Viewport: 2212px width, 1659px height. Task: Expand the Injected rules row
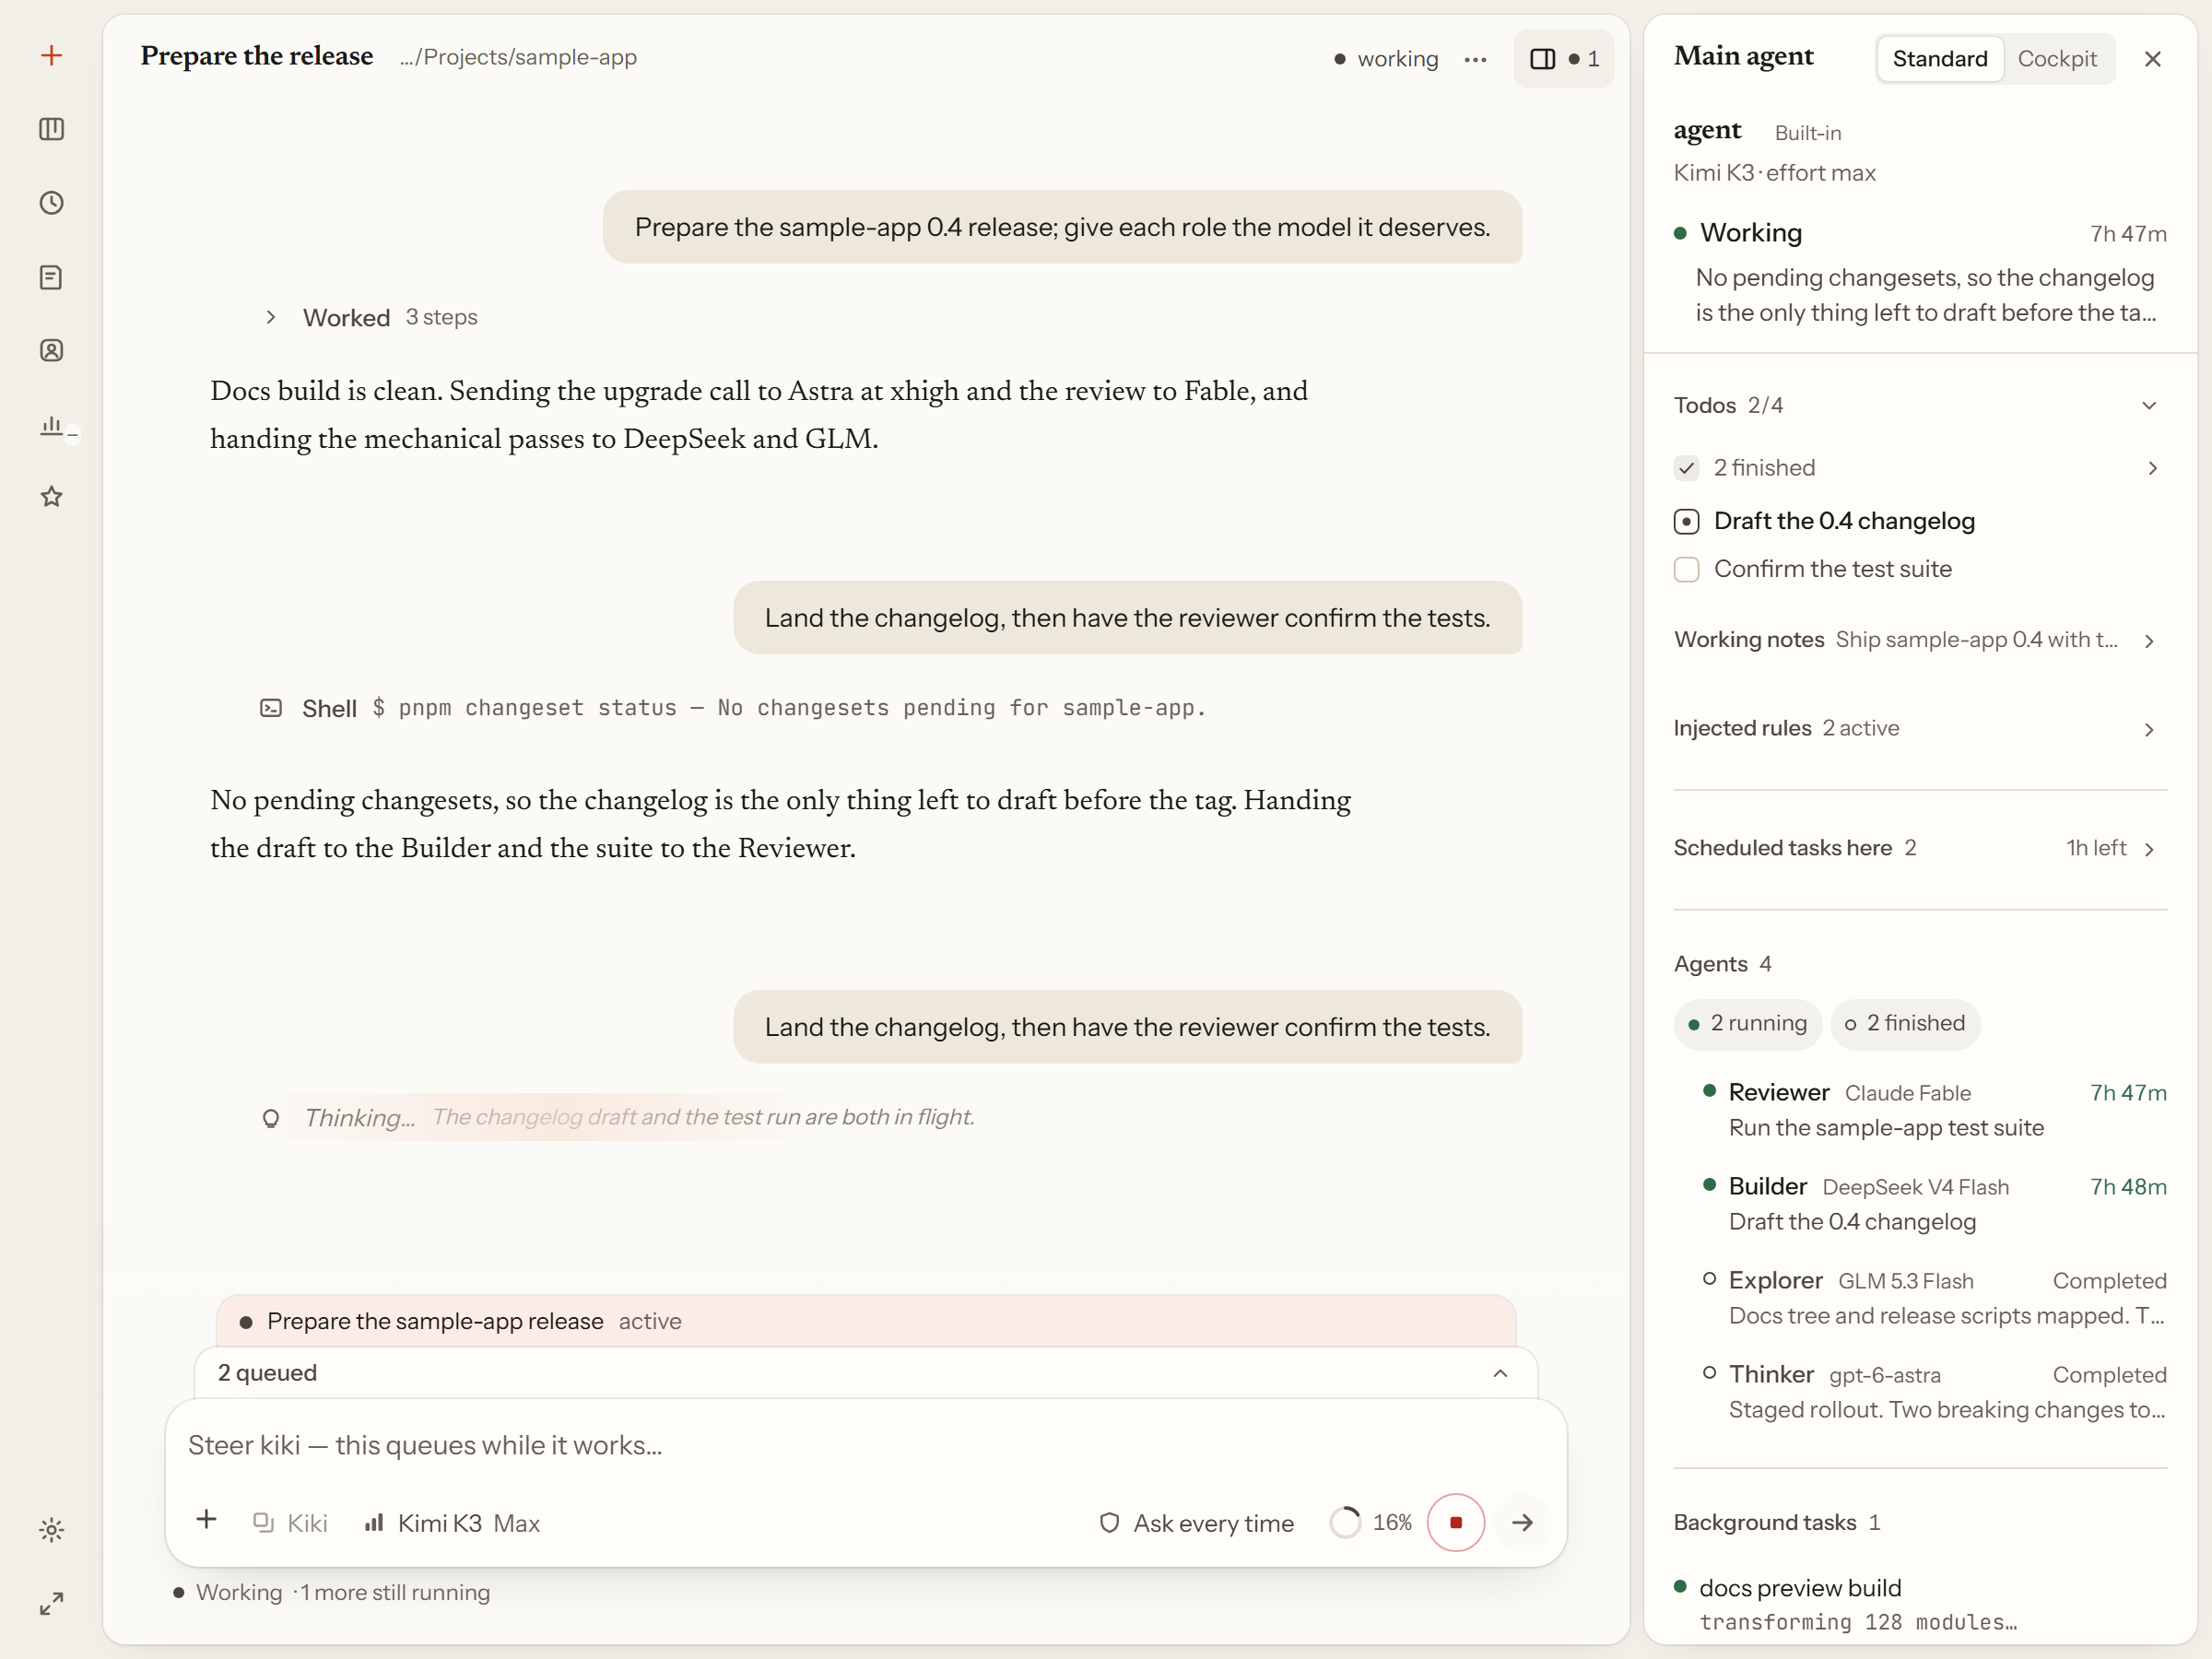click(x=1920, y=729)
